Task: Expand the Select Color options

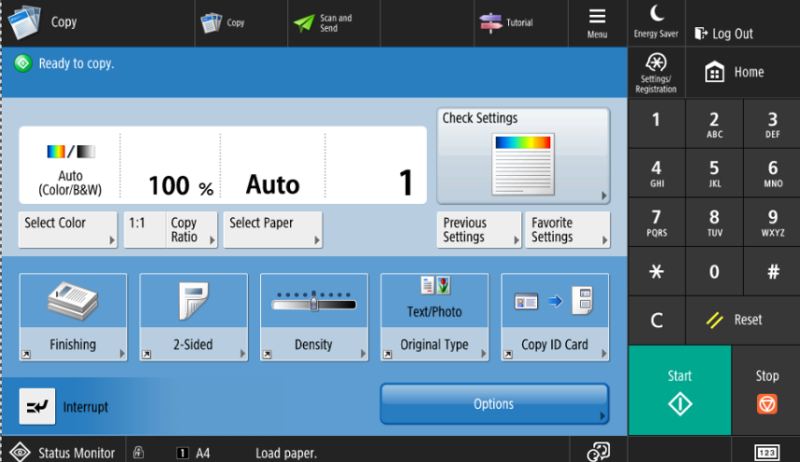Action: point(68,229)
